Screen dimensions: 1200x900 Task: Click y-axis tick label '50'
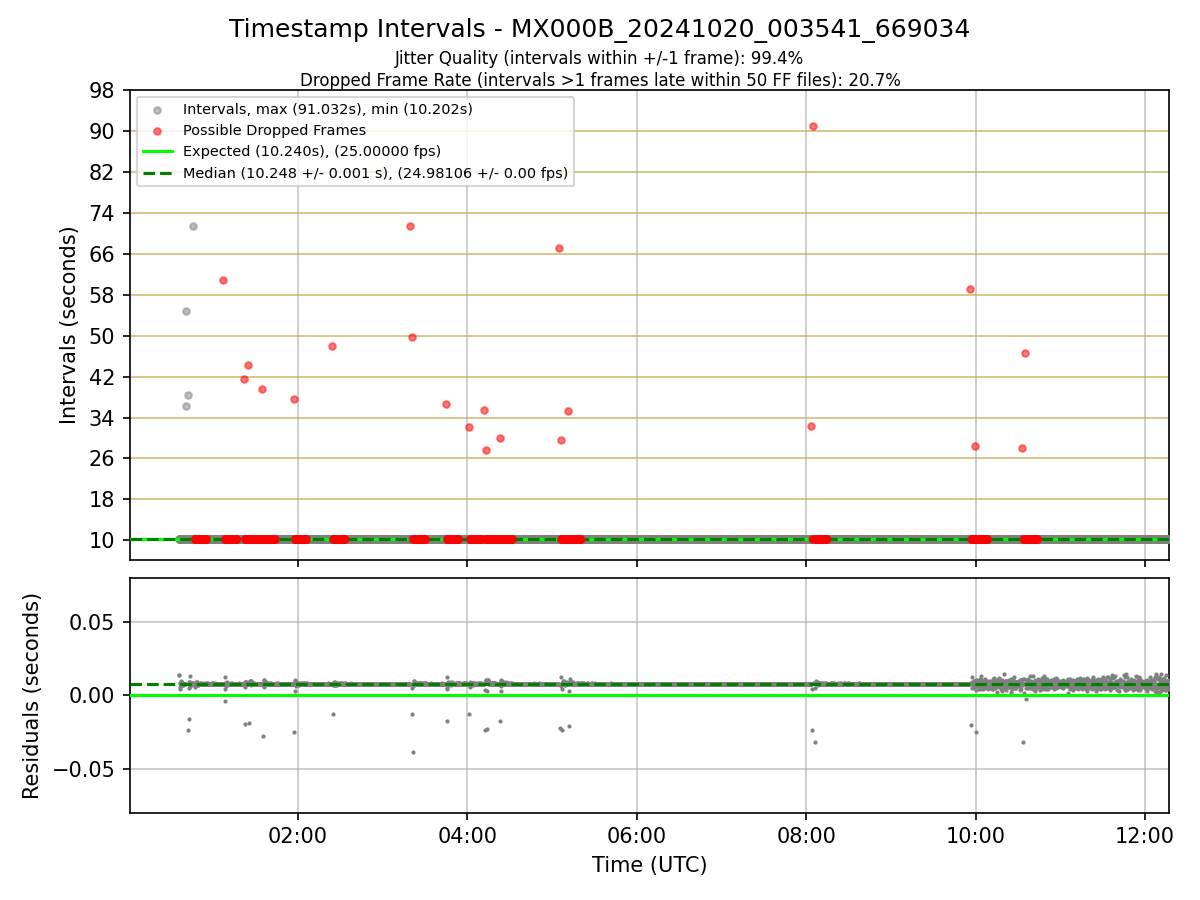(x=103, y=336)
